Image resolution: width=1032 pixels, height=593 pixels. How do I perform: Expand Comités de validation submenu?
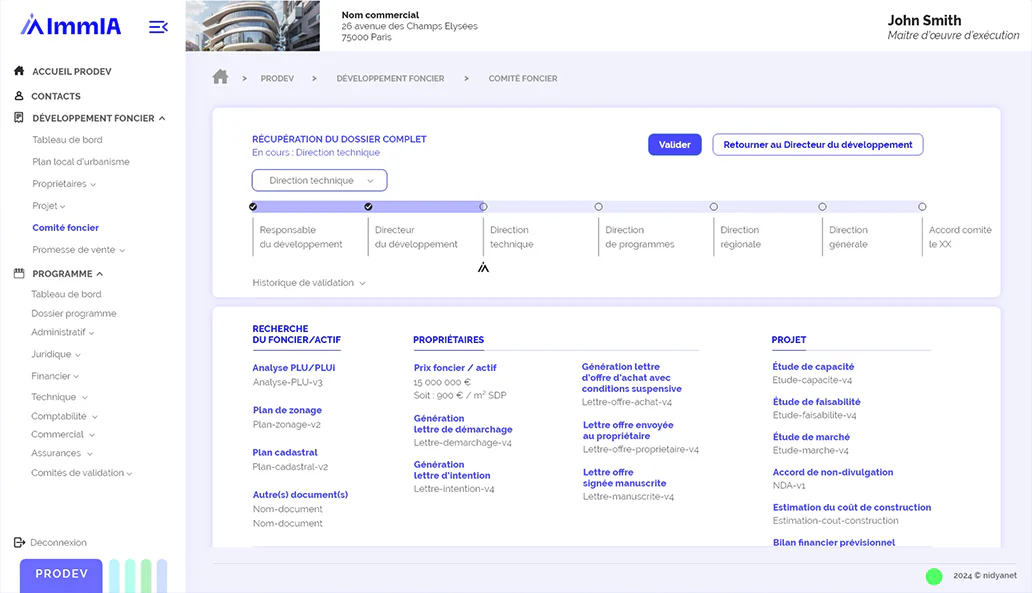pyautogui.click(x=129, y=473)
